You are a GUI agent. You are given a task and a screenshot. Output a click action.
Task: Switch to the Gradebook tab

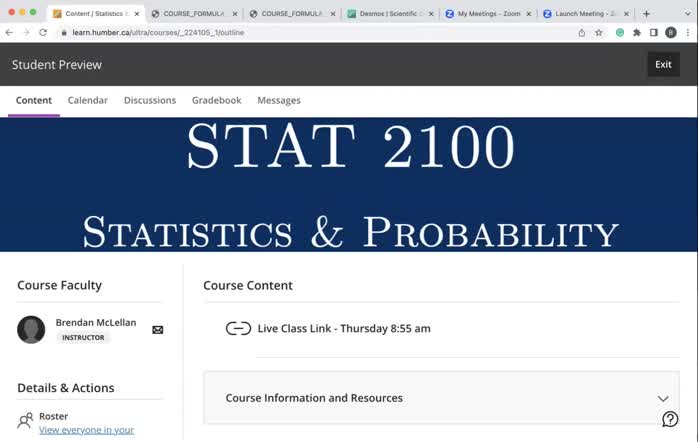click(216, 100)
